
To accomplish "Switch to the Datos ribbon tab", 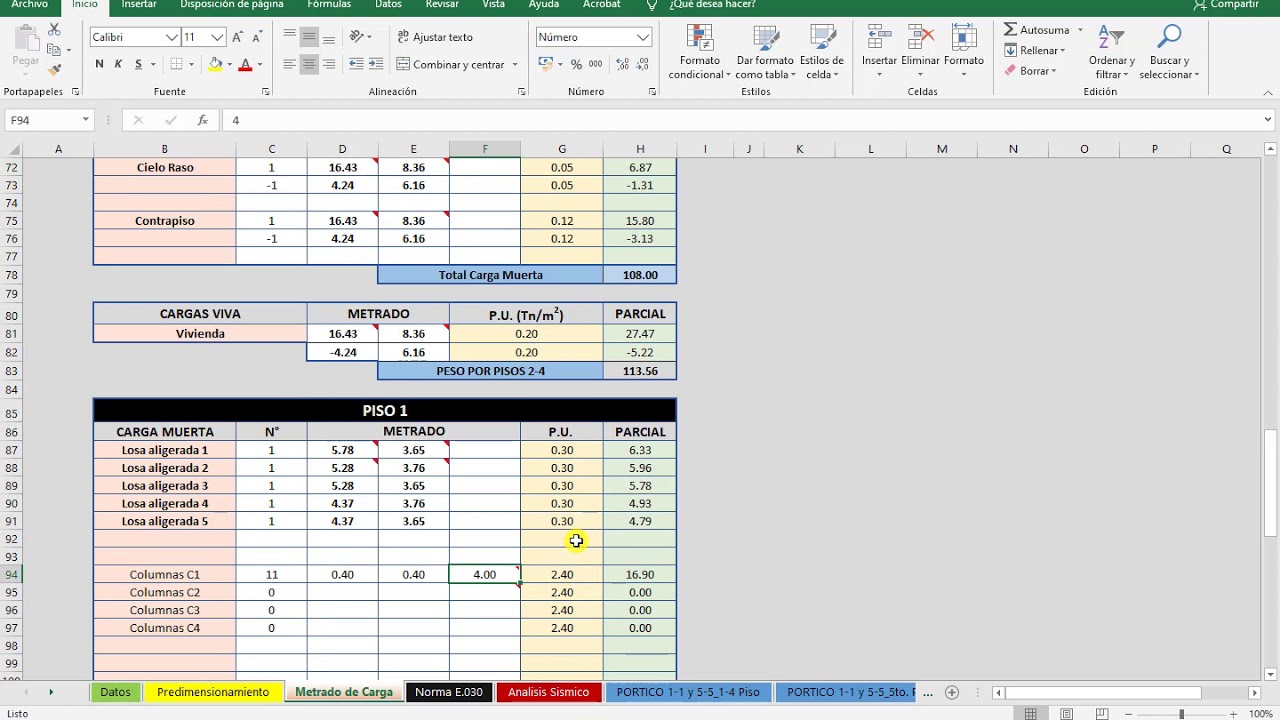I will click(388, 5).
